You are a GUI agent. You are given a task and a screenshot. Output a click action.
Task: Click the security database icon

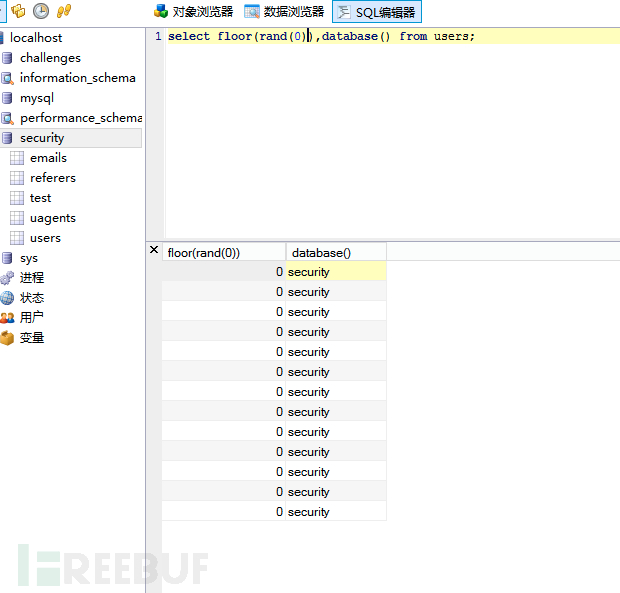point(7,138)
